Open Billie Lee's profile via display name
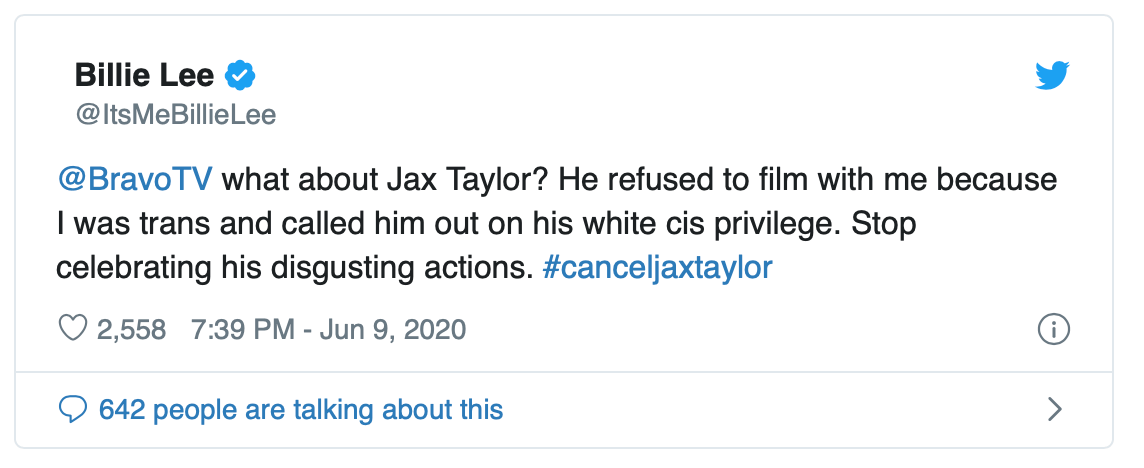1144x468 pixels. [147, 74]
